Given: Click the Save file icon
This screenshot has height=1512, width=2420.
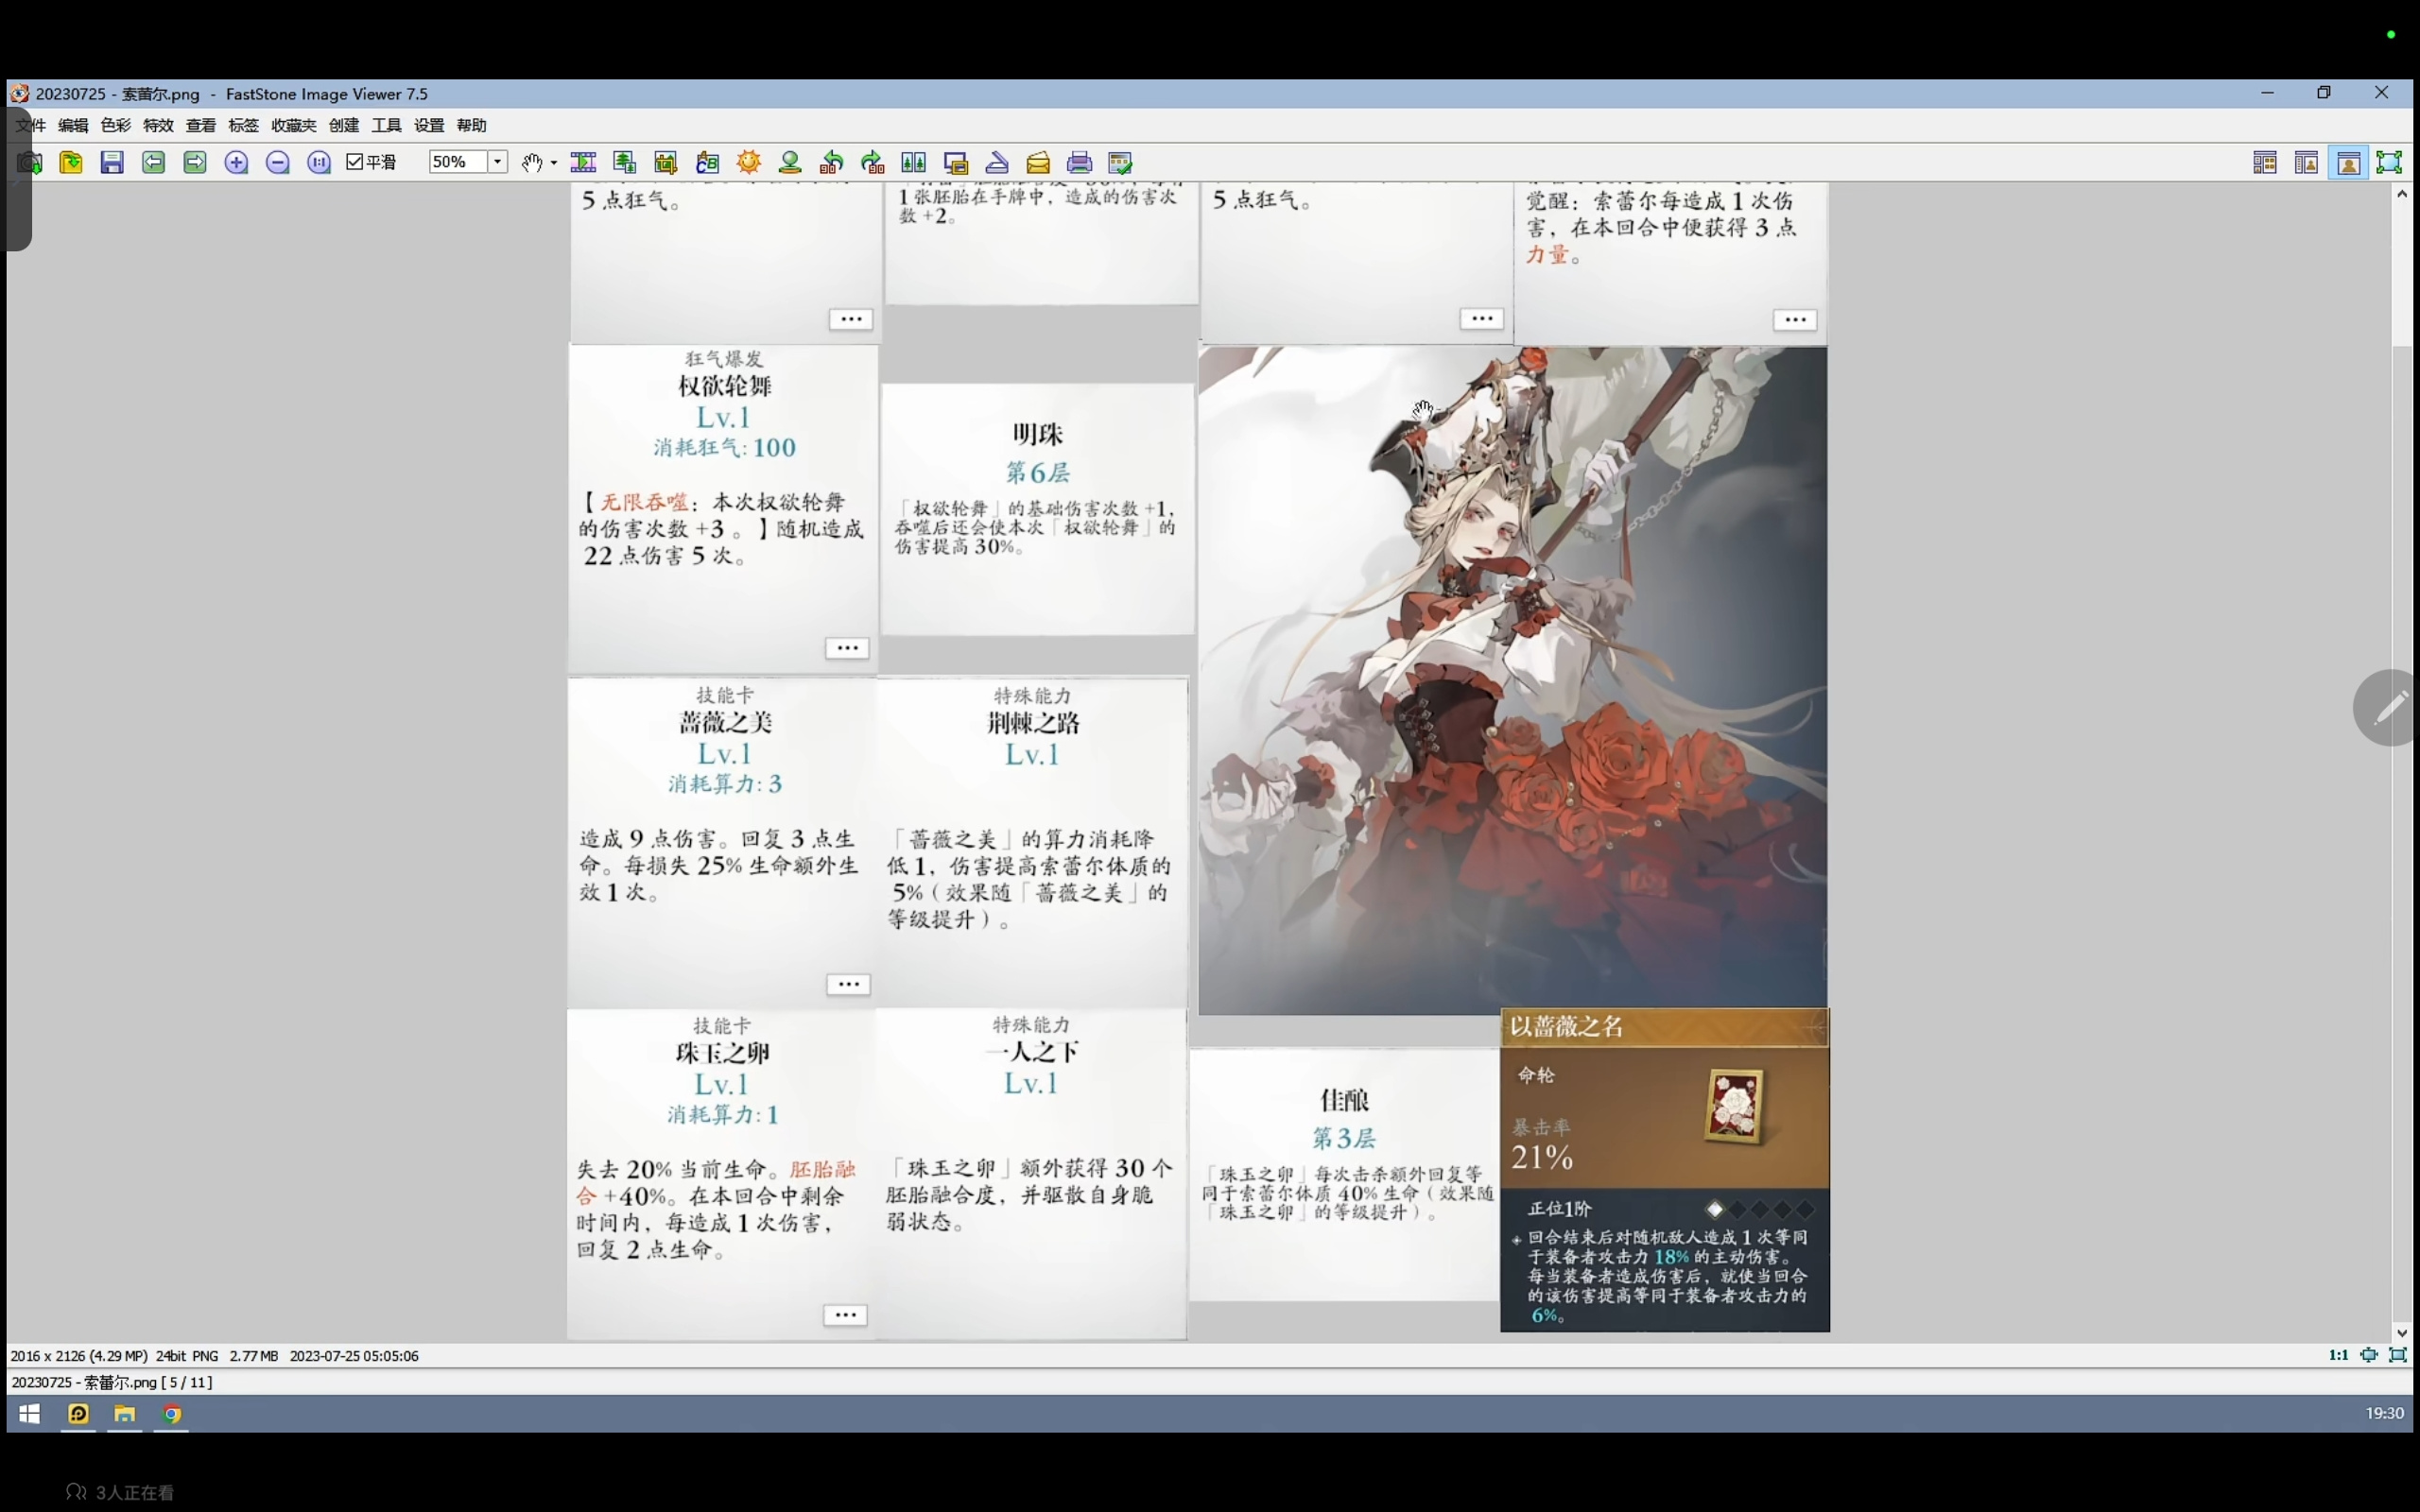Looking at the screenshot, I should point(112,163).
